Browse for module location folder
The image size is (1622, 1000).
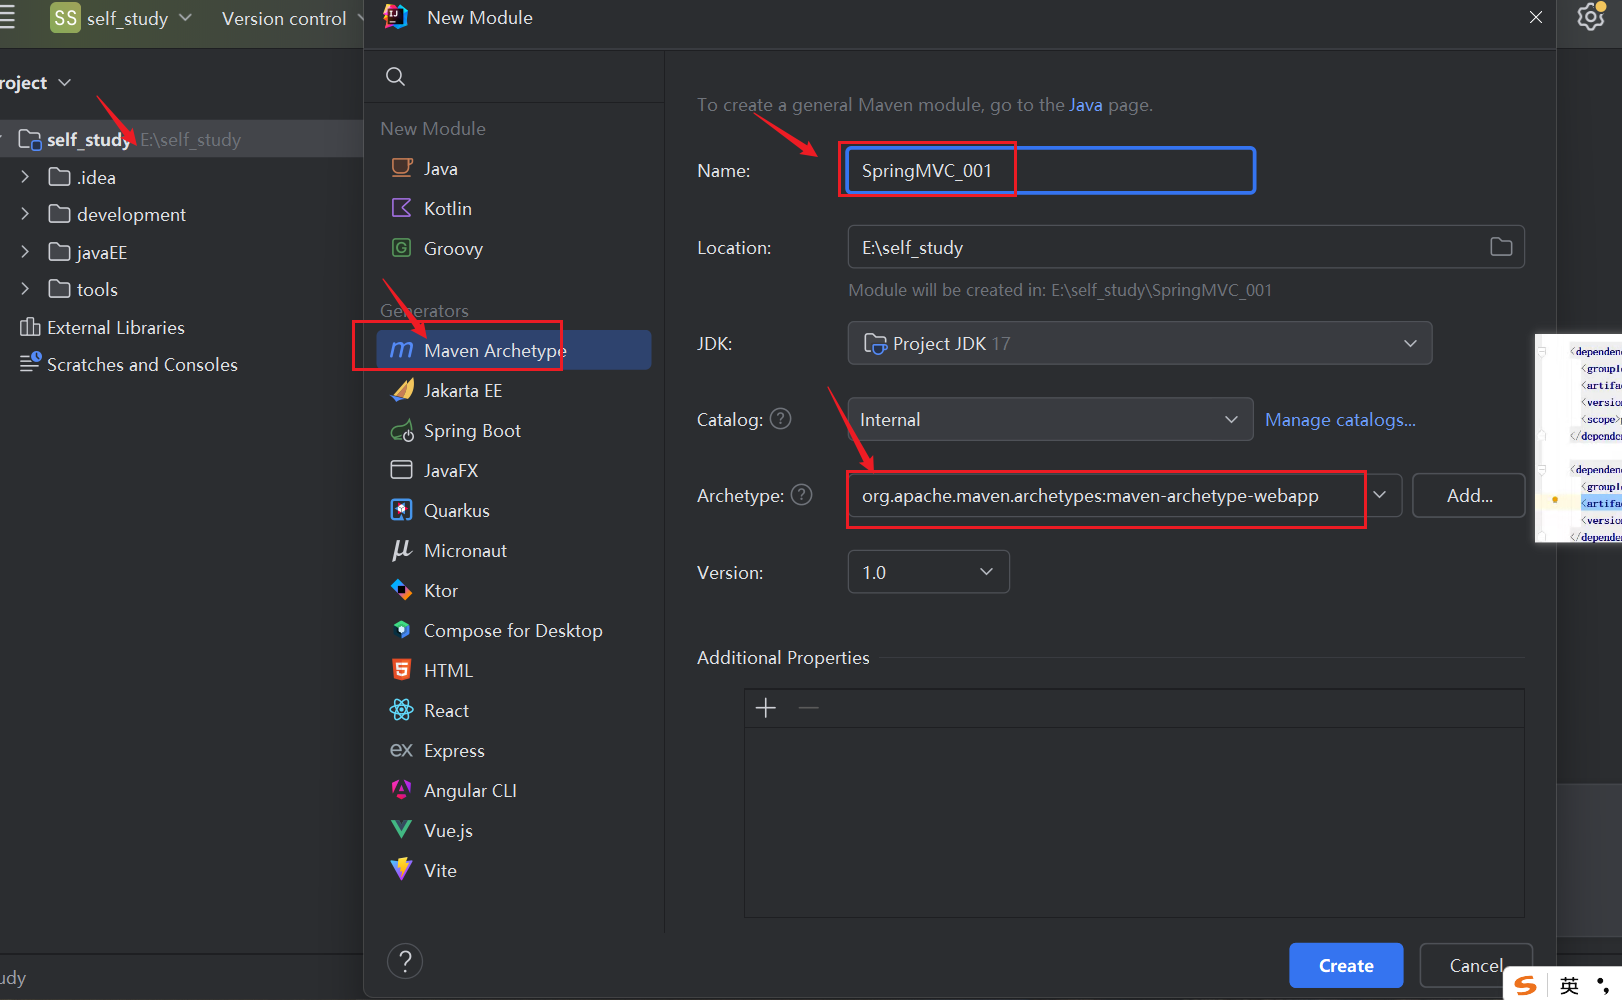point(1501,247)
